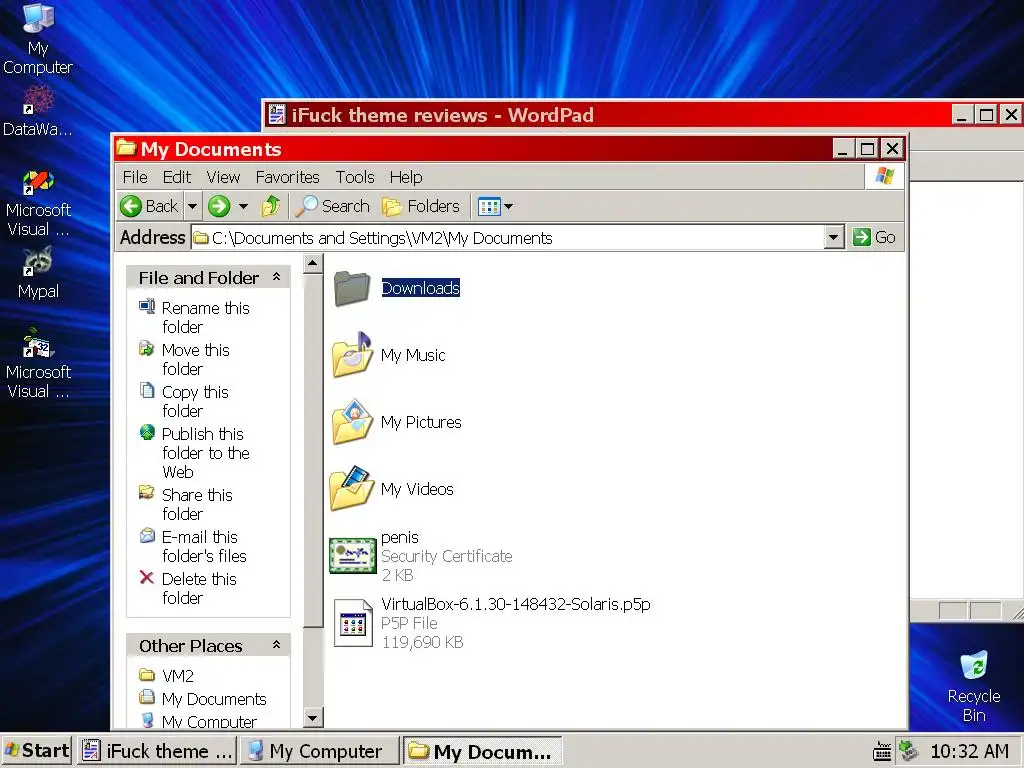The width and height of the screenshot is (1024, 768).
Task: Collapse the Other Places panel
Action: [276, 645]
